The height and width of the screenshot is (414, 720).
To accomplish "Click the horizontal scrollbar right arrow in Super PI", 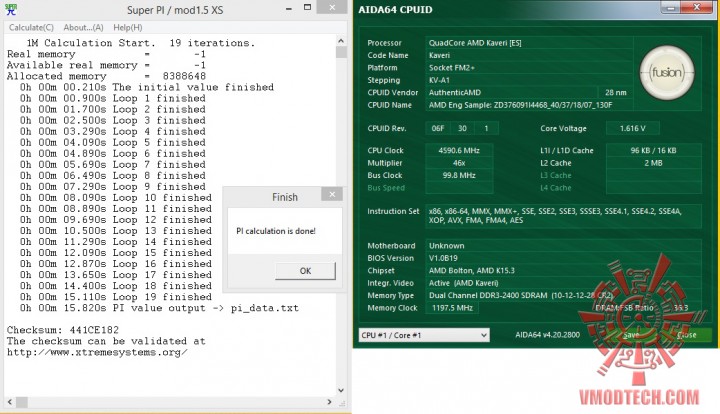I will [329, 402].
